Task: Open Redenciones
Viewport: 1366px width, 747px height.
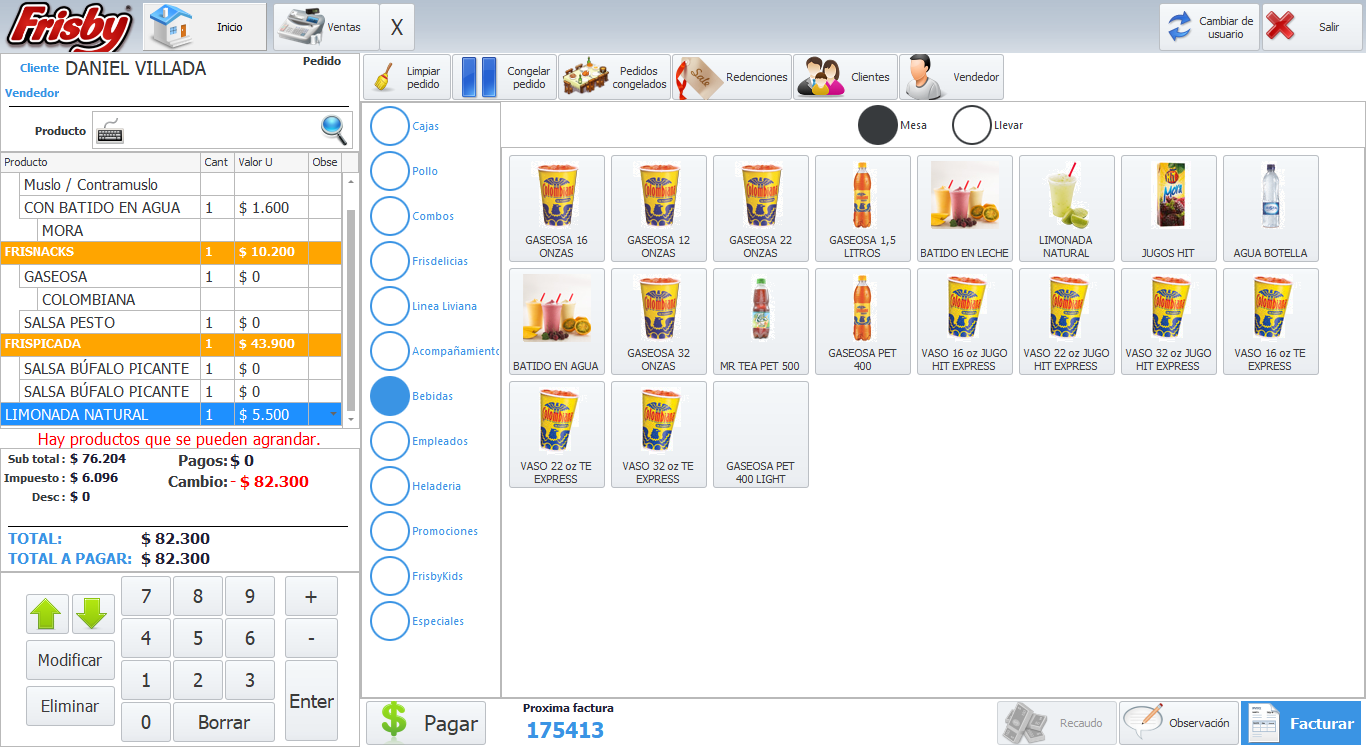Action: 732,77
